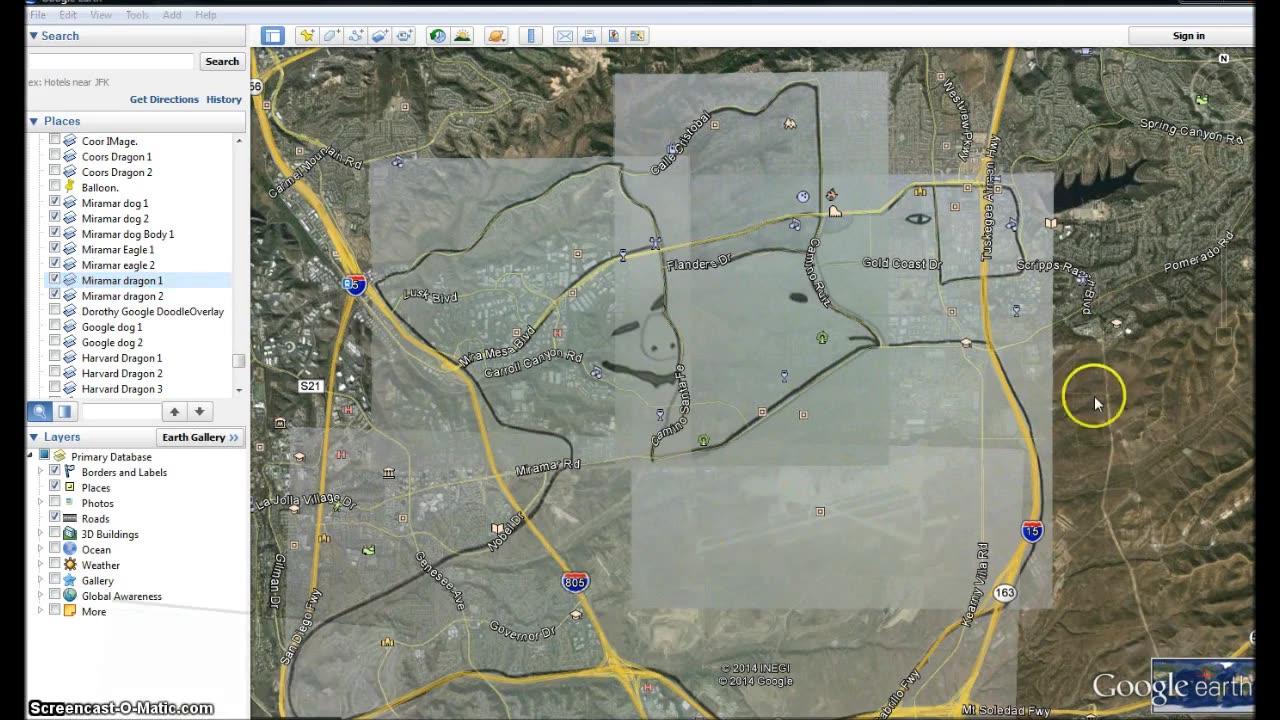1280x720 pixels.
Task: Uncheck the Miramar dragon 2 checkbox
Action: pos(55,296)
